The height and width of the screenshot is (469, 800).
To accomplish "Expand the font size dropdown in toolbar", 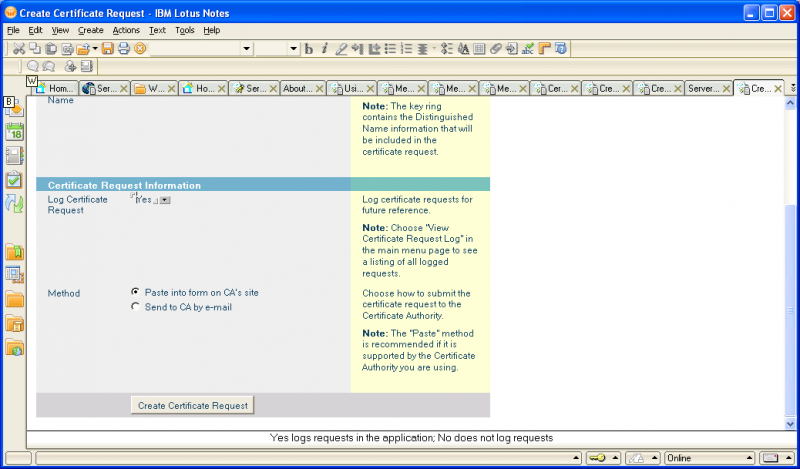I will pyautogui.click(x=293, y=48).
